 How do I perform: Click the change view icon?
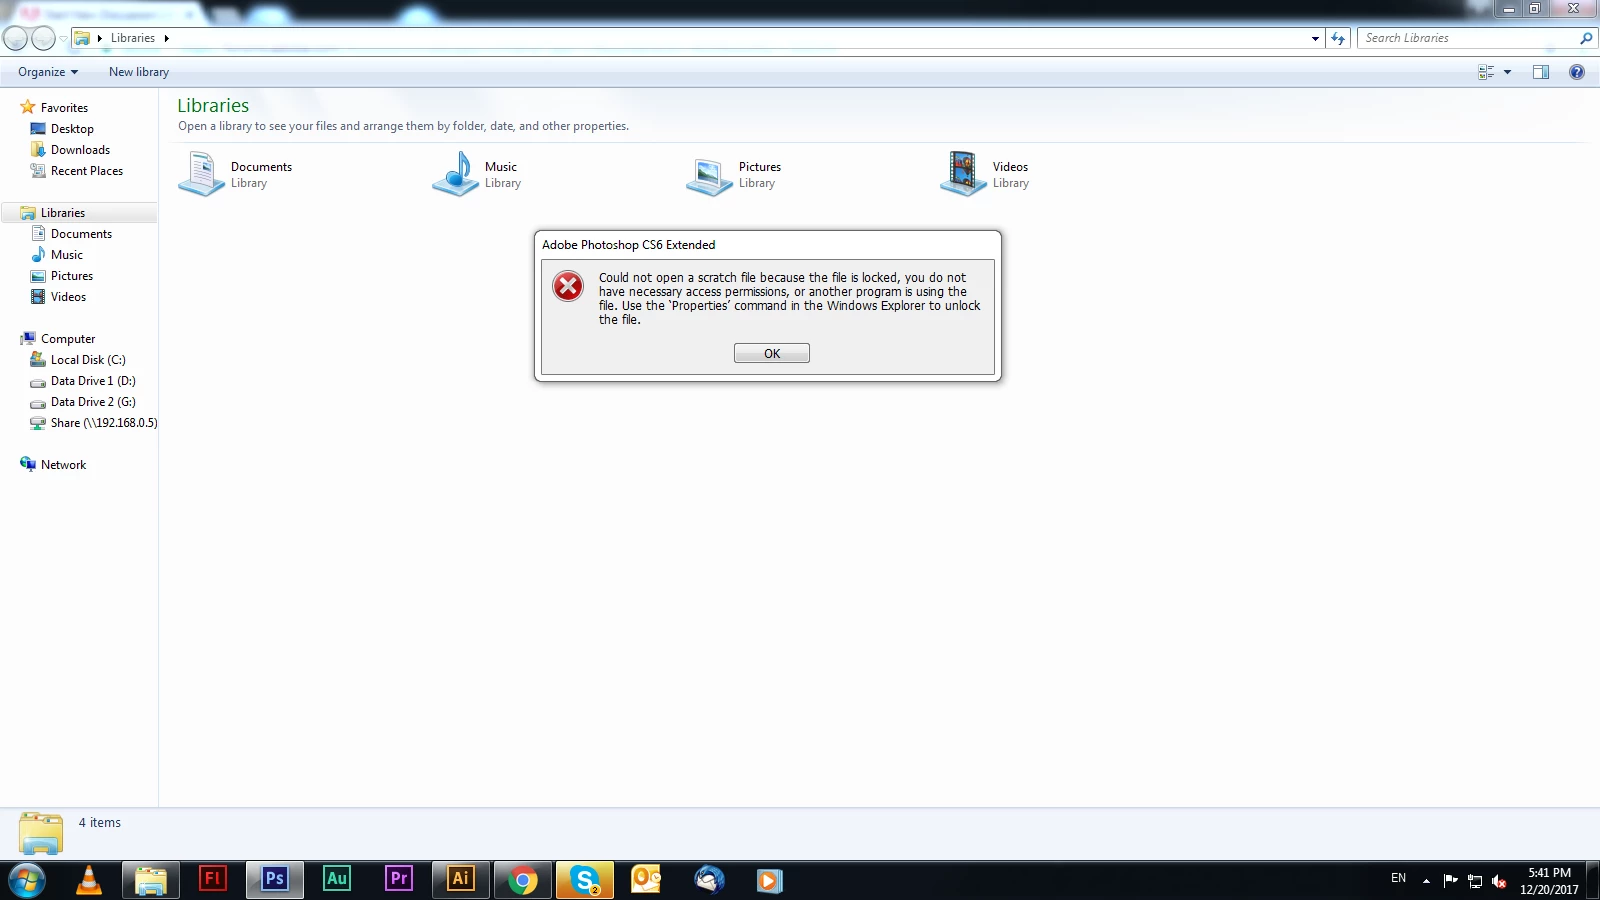click(x=1486, y=72)
